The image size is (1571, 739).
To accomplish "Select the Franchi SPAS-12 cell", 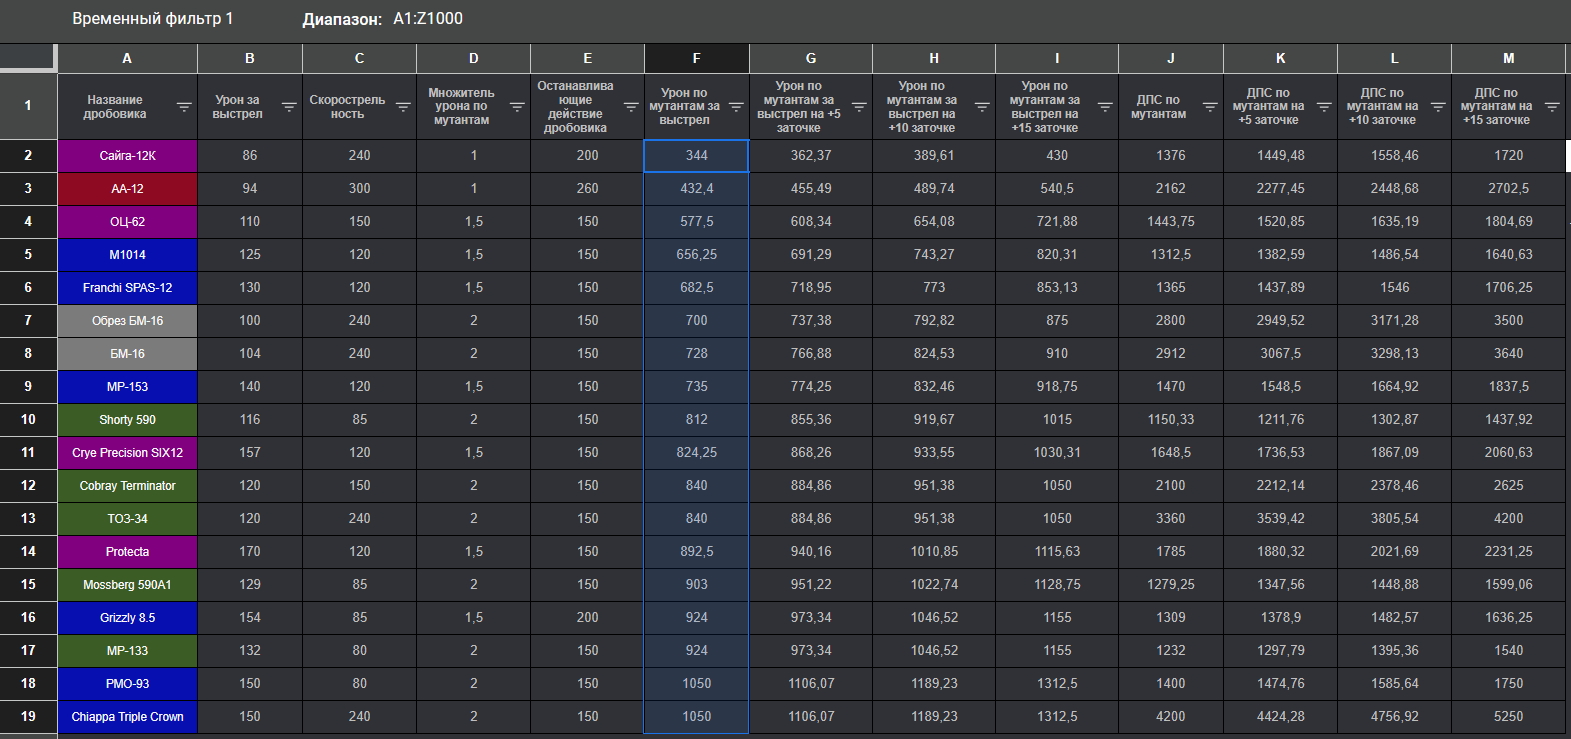I will [127, 287].
